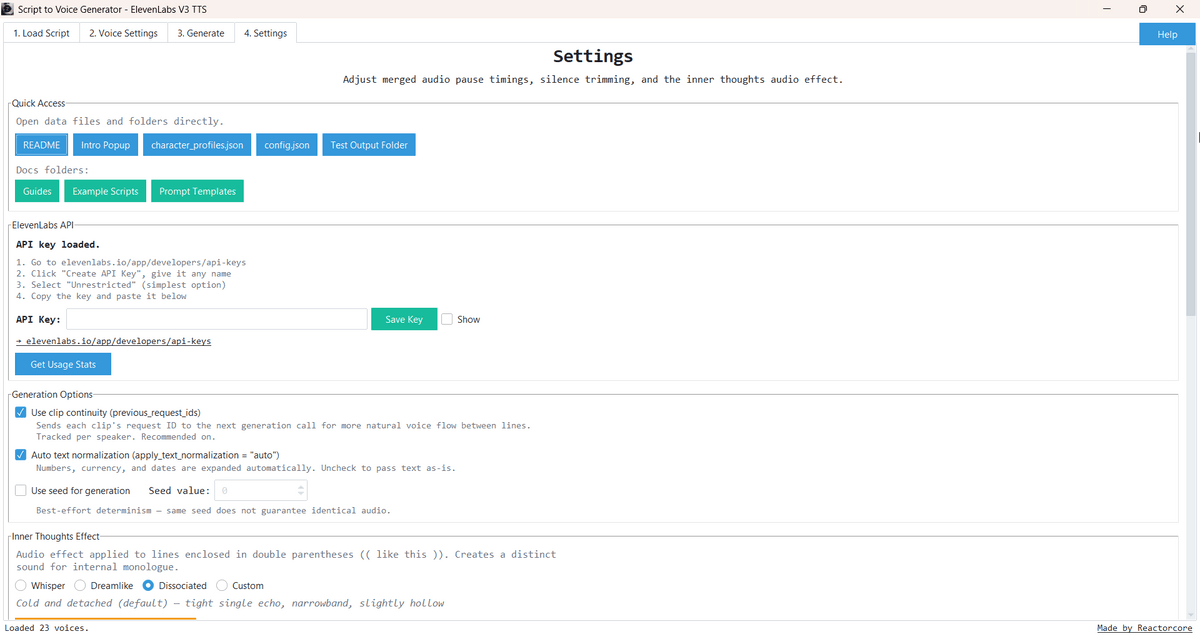Click the Seed value field
The image size is (1200, 638).
tap(255, 490)
